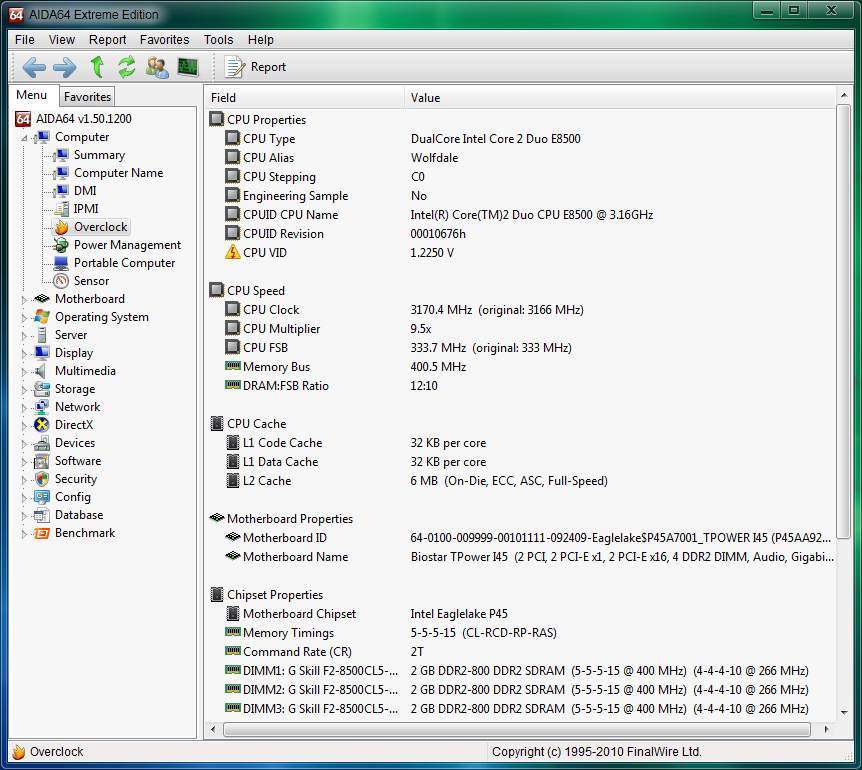Click the Motherboard chip icon in tree
Viewport: 862px width, 770px height.
coord(42,298)
